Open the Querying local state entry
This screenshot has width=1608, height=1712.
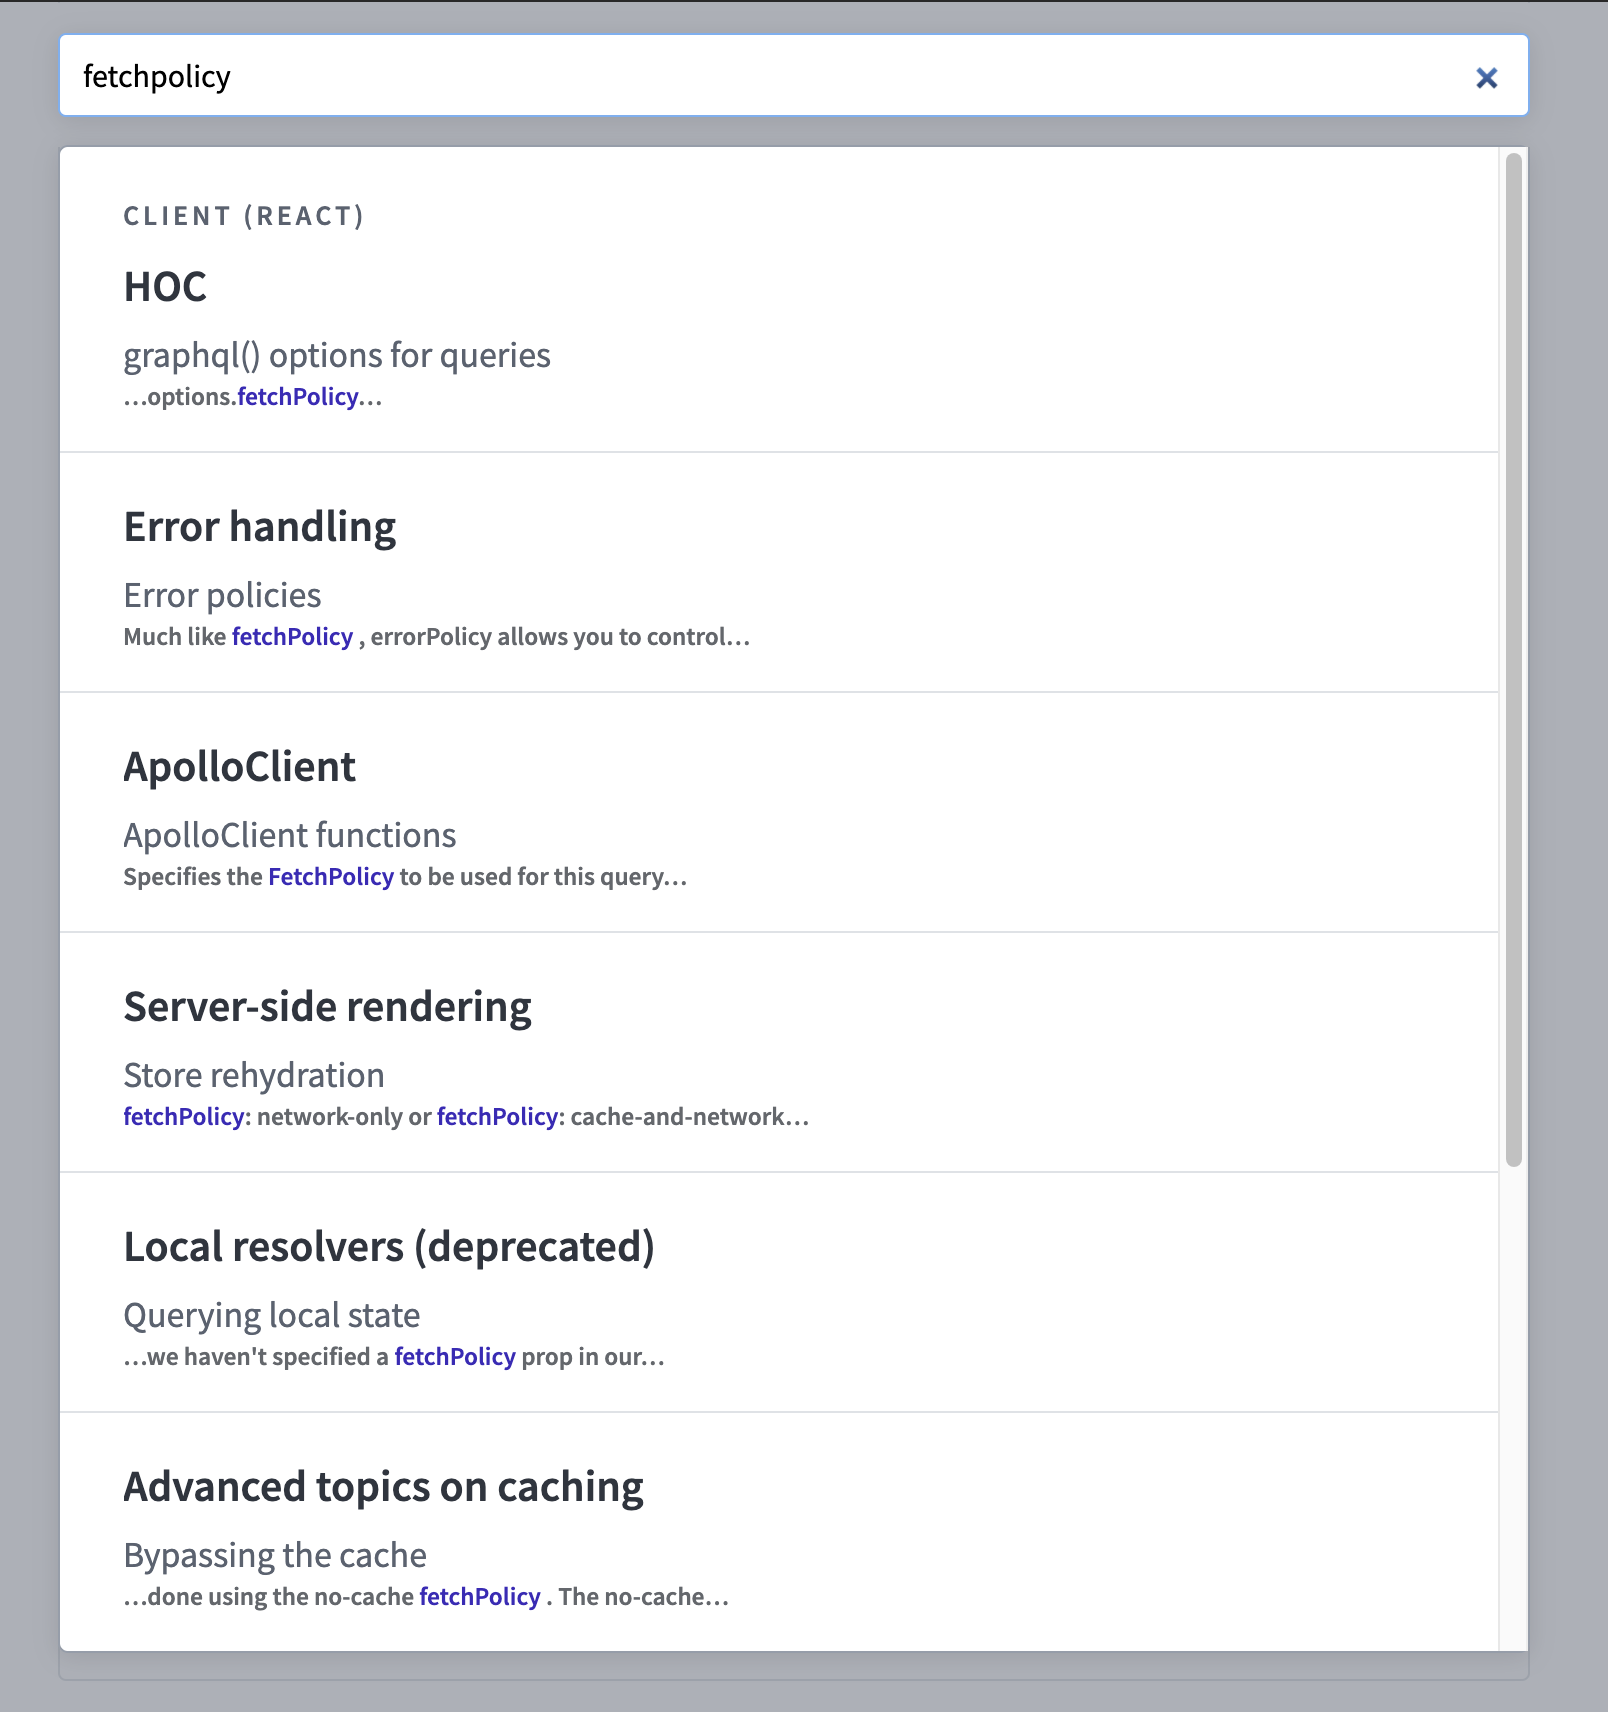[271, 1315]
